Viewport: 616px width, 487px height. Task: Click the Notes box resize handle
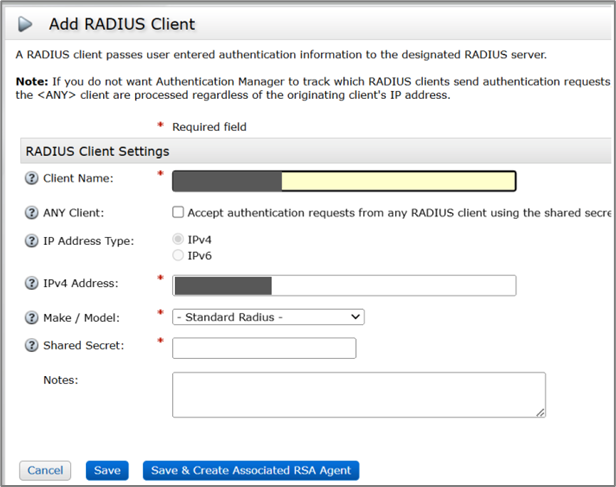541,412
